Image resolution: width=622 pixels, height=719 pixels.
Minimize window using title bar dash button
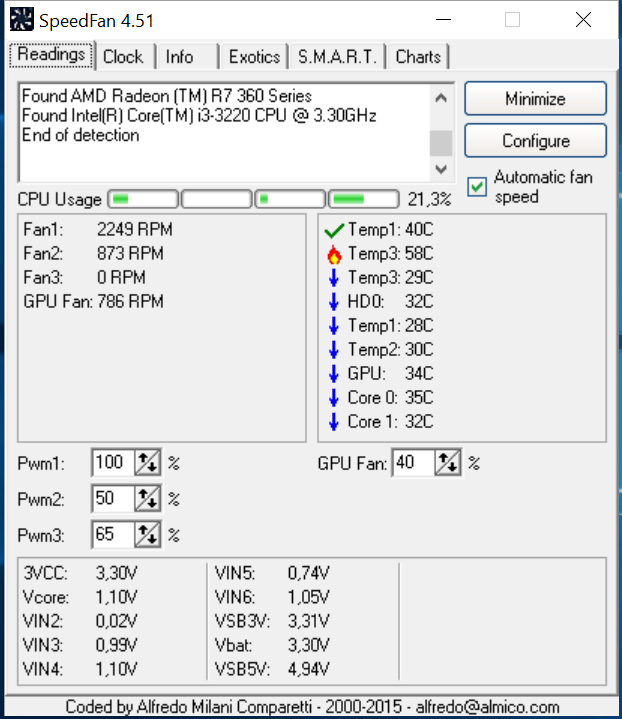tap(443, 20)
